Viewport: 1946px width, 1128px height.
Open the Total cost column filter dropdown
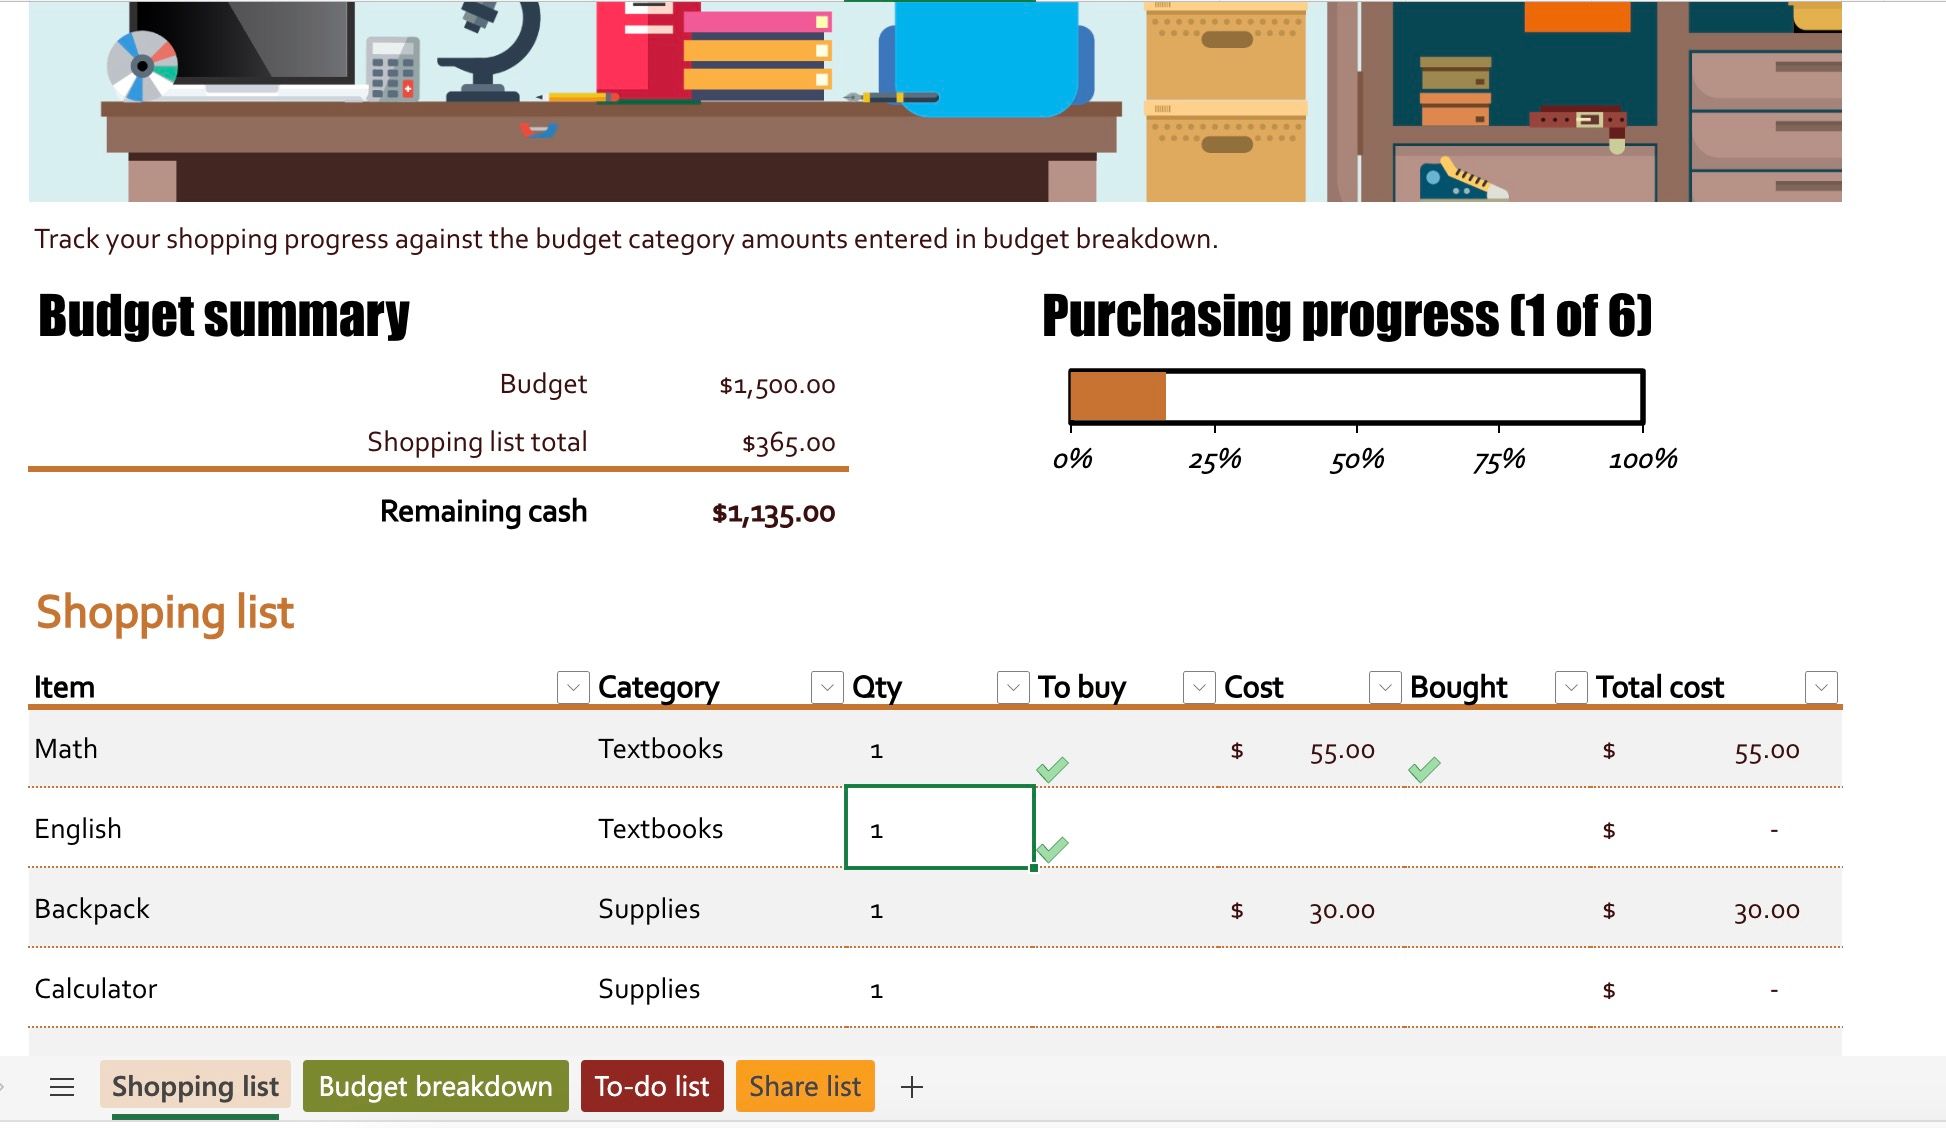tap(1820, 687)
